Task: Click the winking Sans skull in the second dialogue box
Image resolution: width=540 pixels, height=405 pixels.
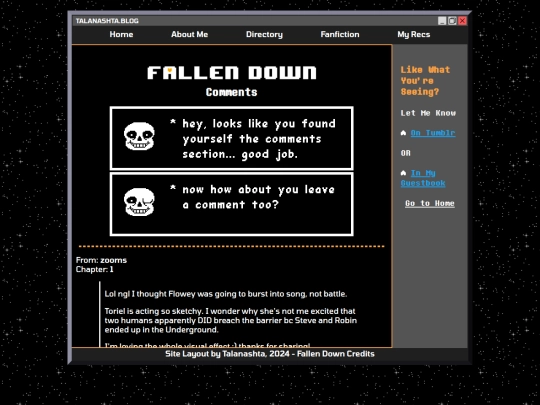Action: click(x=139, y=202)
